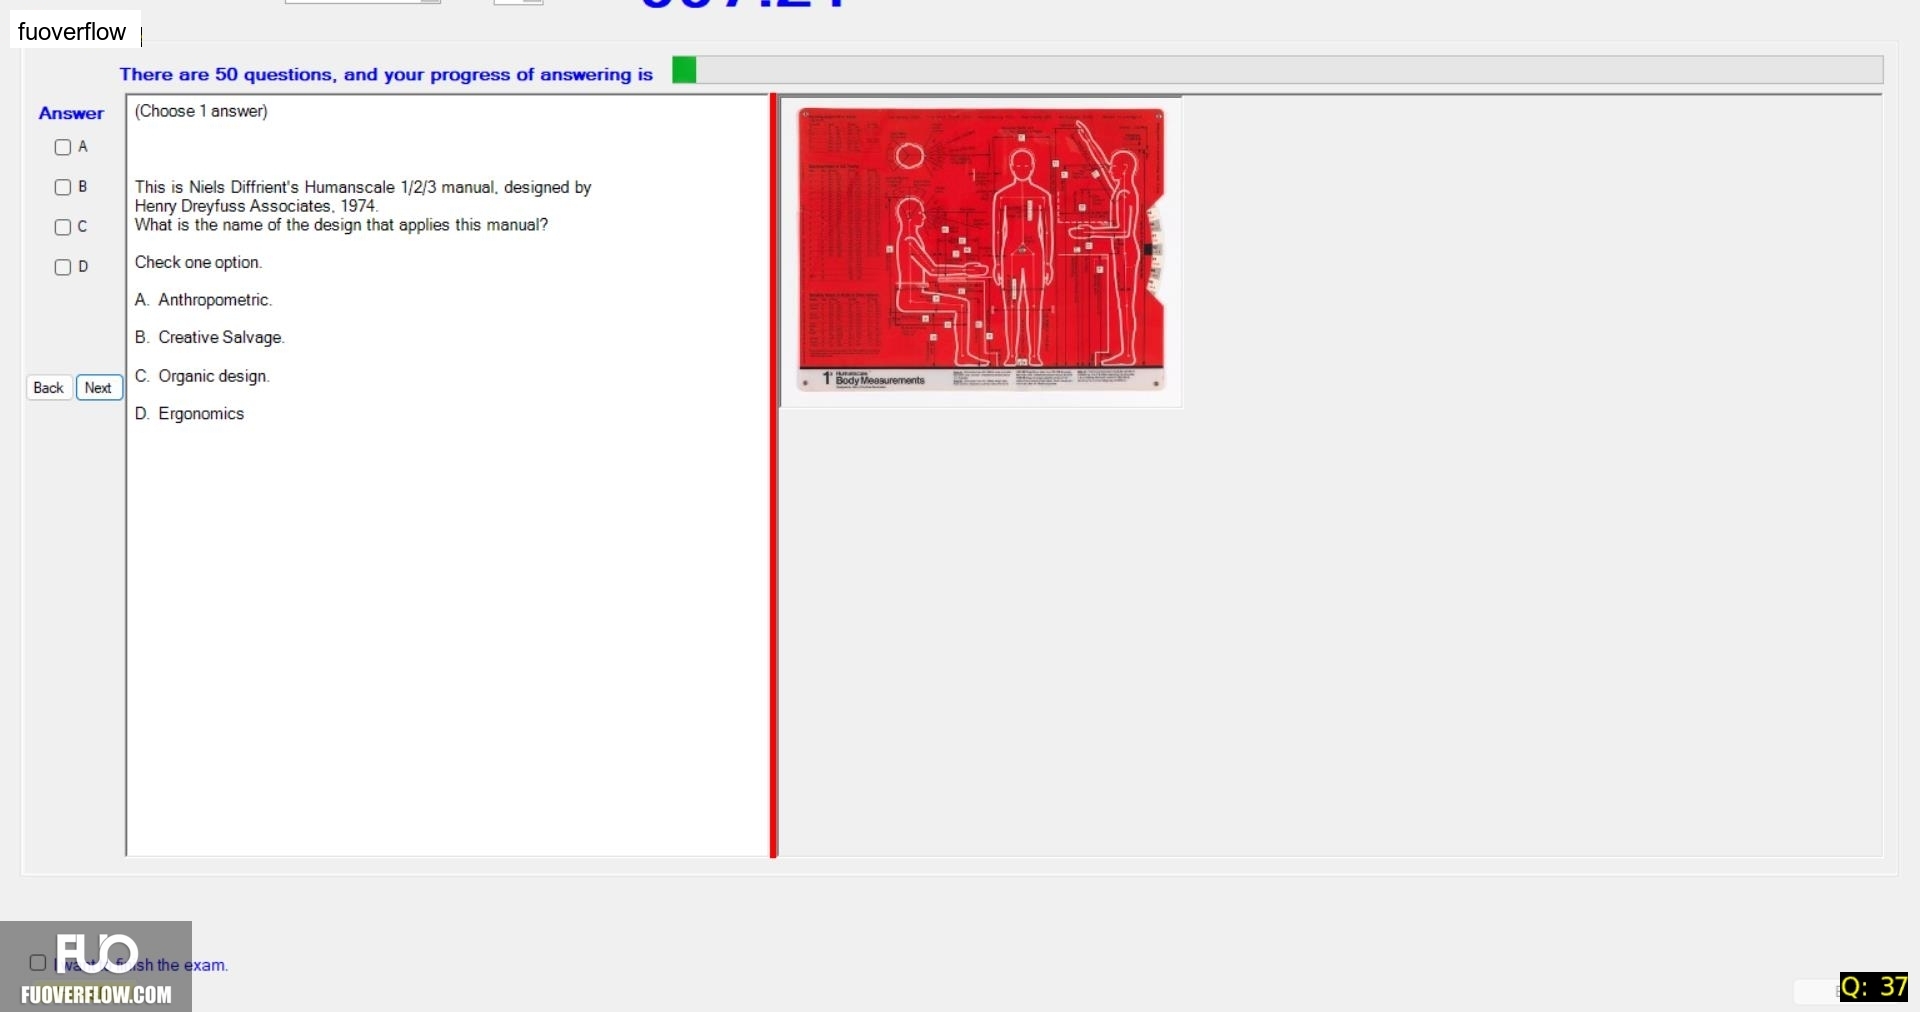The width and height of the screenshot is (1920, 1012).
Task: Open the red Humanscale body measurements image
Action: (x=981, y=250)
